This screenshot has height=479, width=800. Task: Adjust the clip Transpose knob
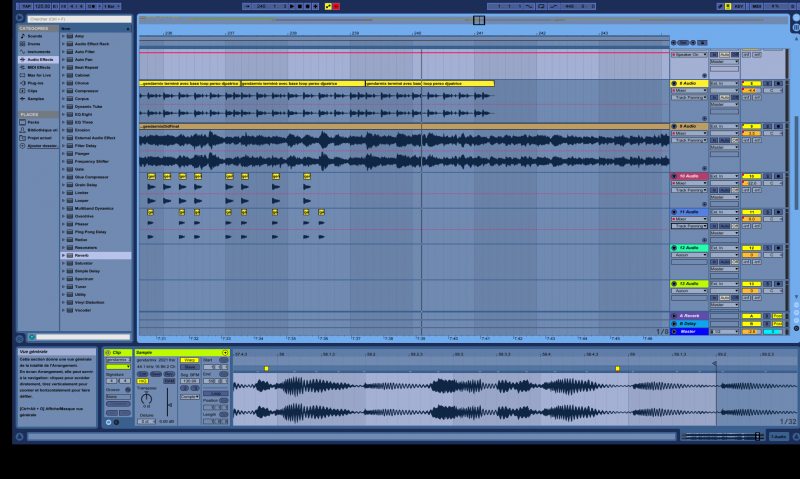[147, 399]
